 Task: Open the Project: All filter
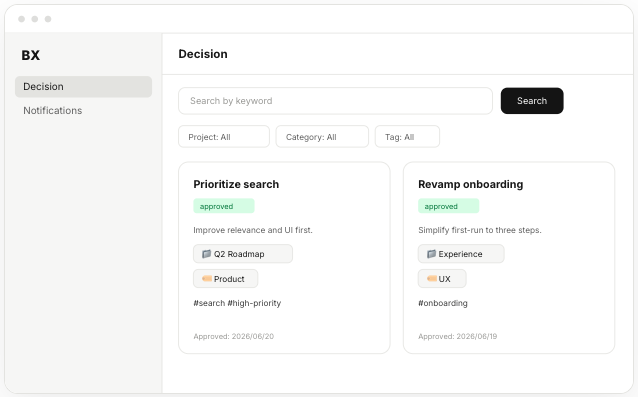[224, 137]
